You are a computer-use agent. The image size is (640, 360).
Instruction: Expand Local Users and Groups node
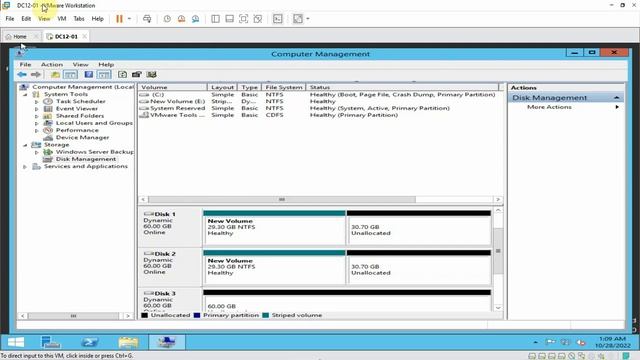pyautogui.click(x=37, y=123)
